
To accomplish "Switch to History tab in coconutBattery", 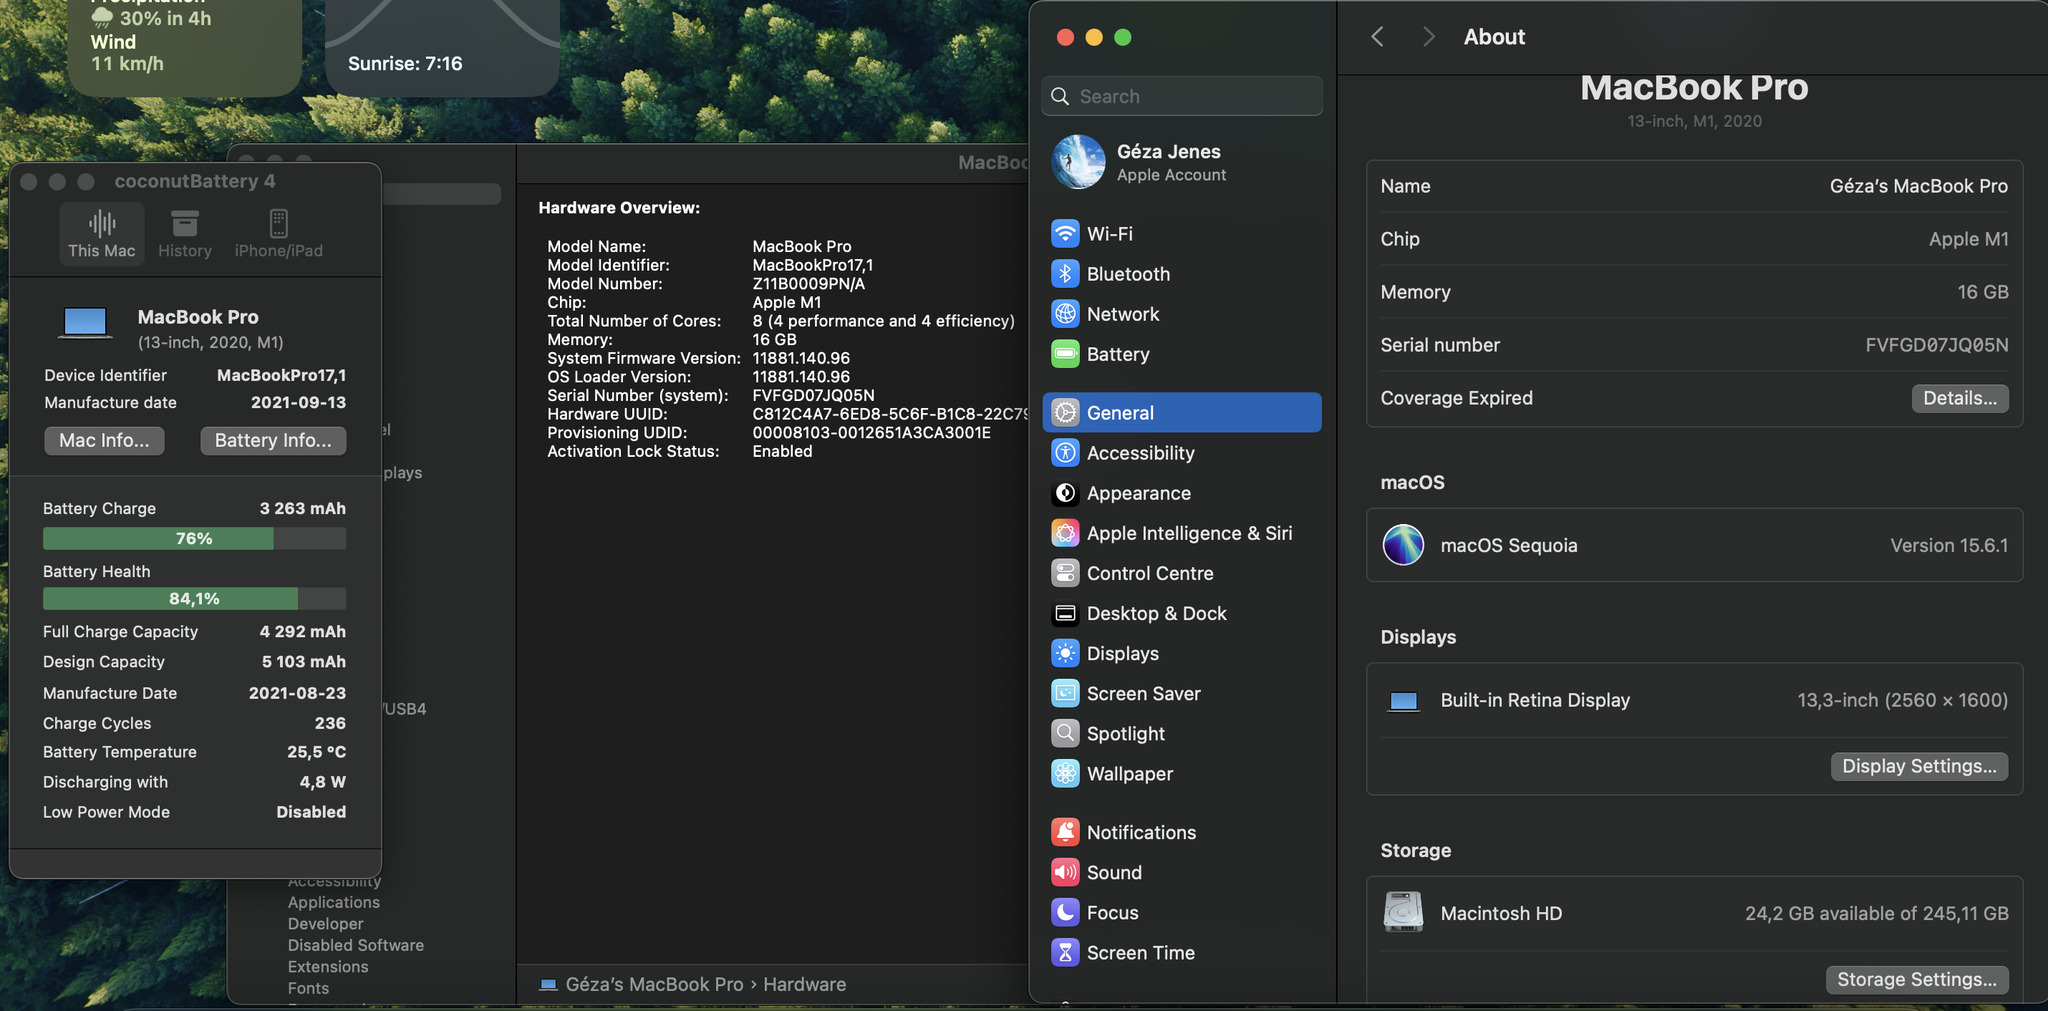I will point(185,234).
